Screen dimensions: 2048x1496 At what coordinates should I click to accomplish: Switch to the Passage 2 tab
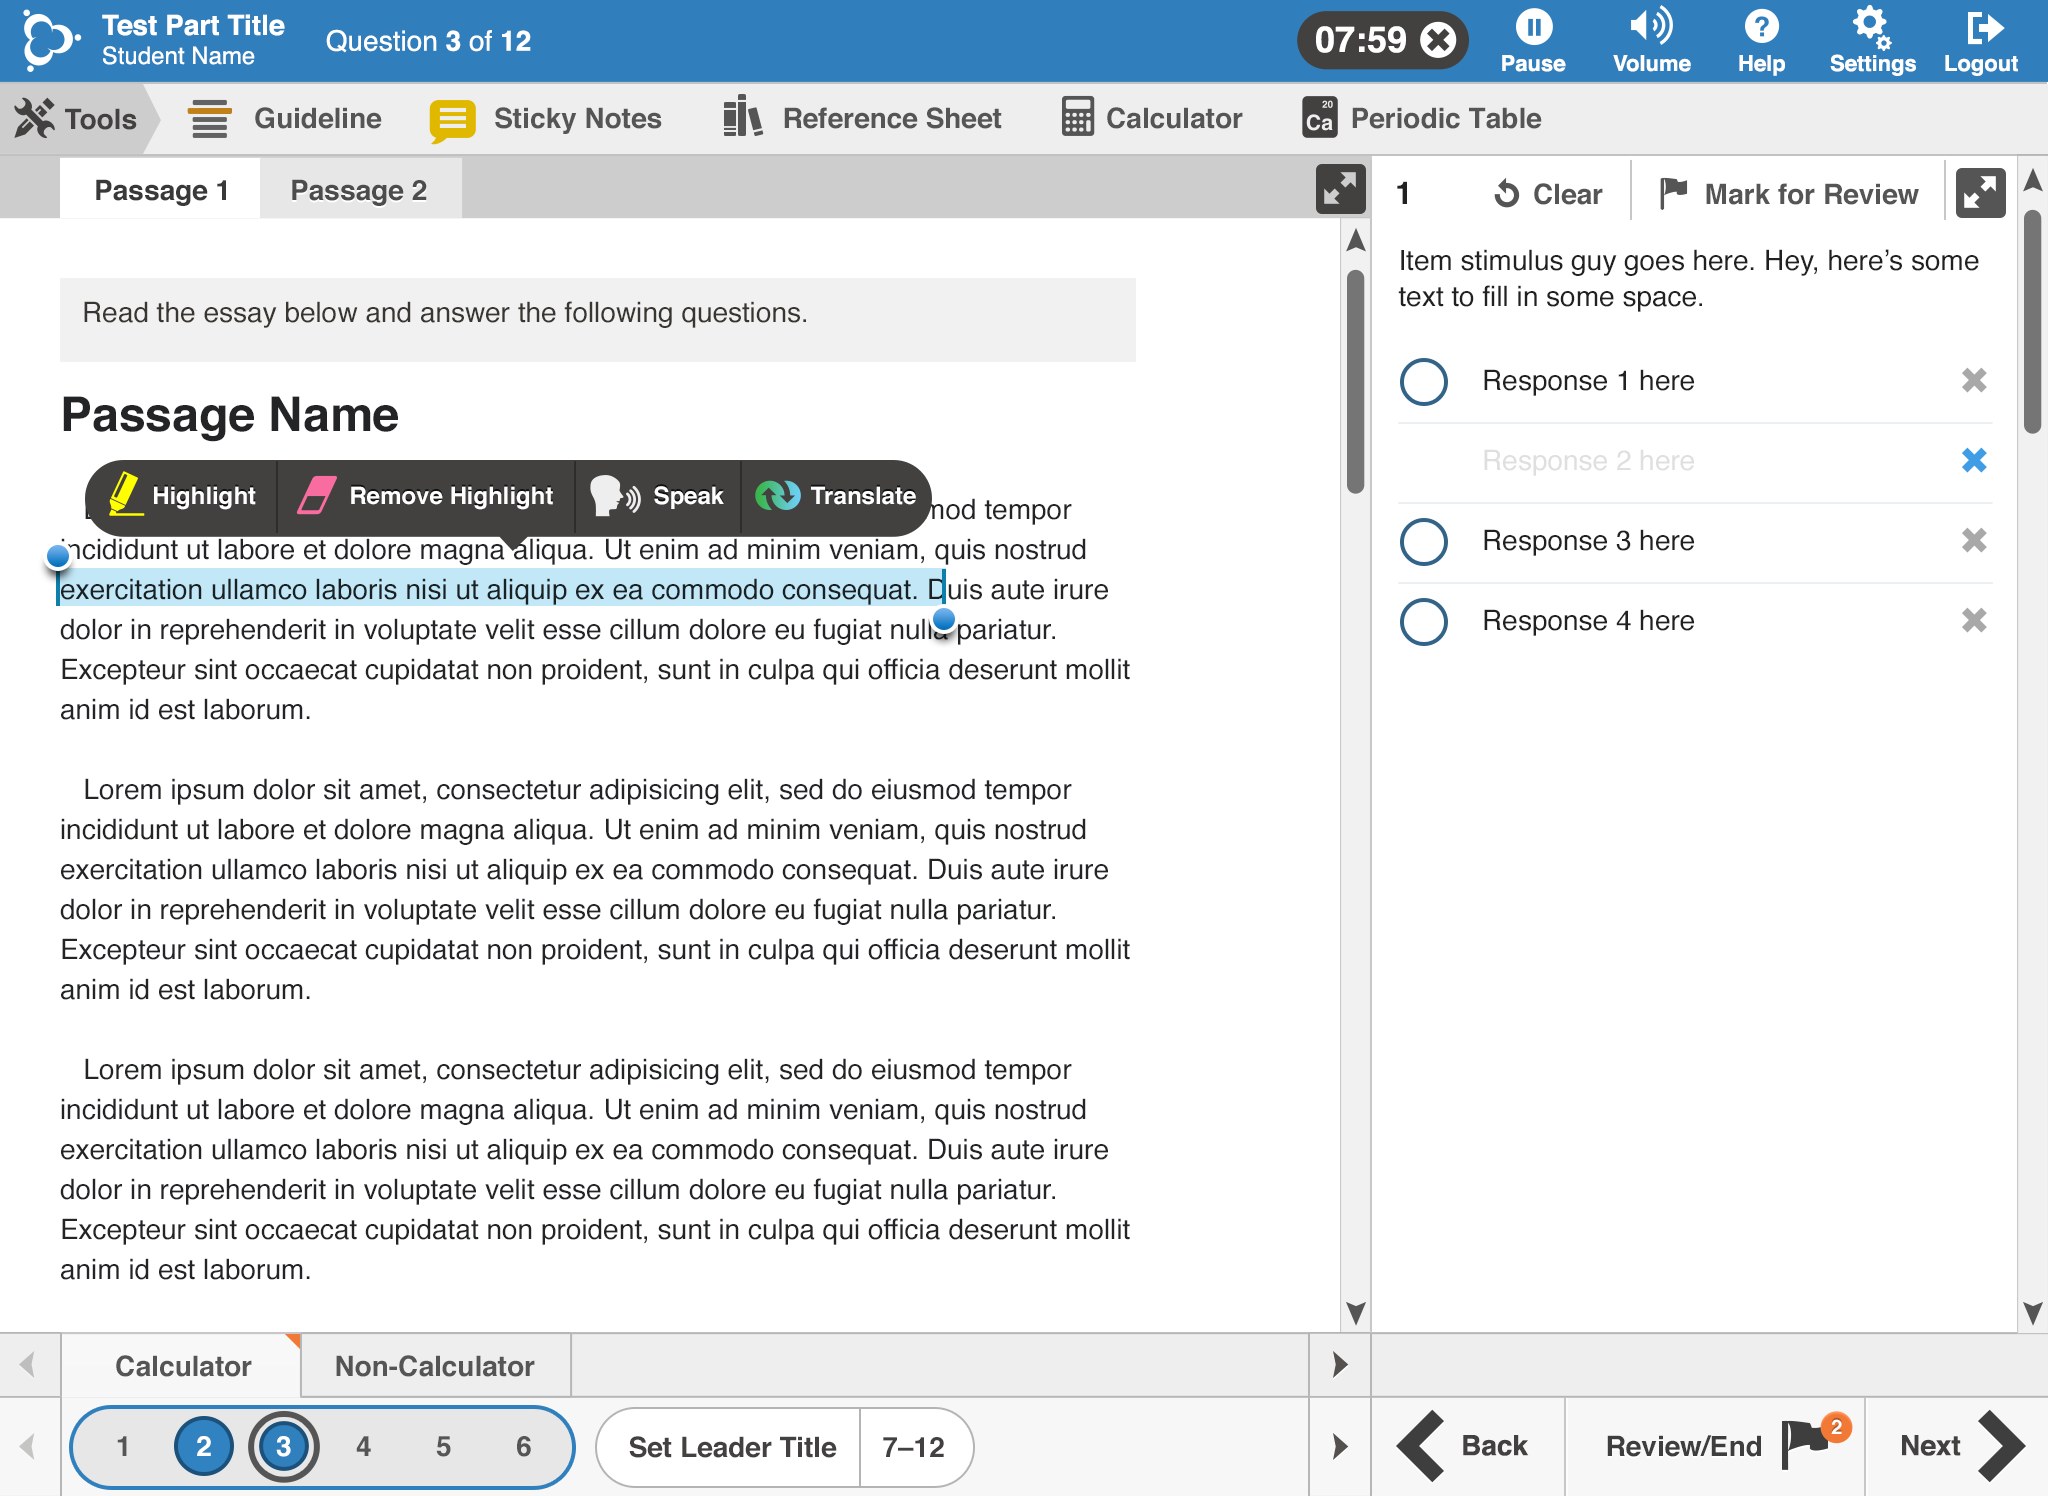[x=359, y=189]
